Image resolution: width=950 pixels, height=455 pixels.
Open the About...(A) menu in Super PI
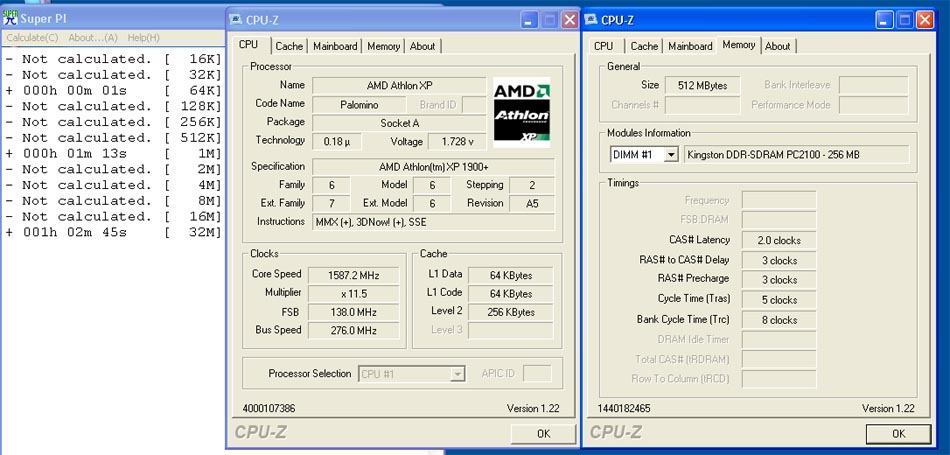(93, 38)
